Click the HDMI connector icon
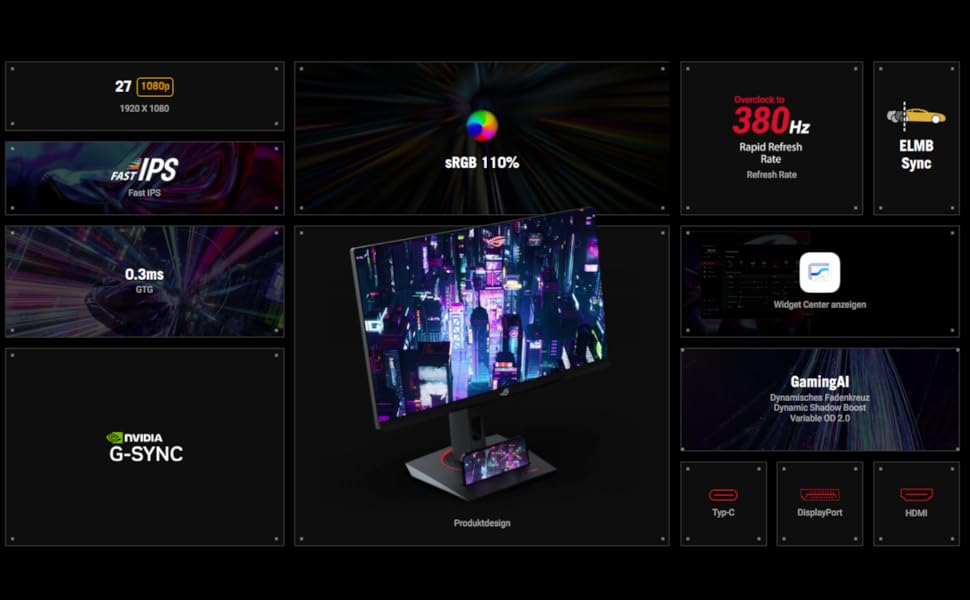Screen dimensions: 970x600 (916, 495)
